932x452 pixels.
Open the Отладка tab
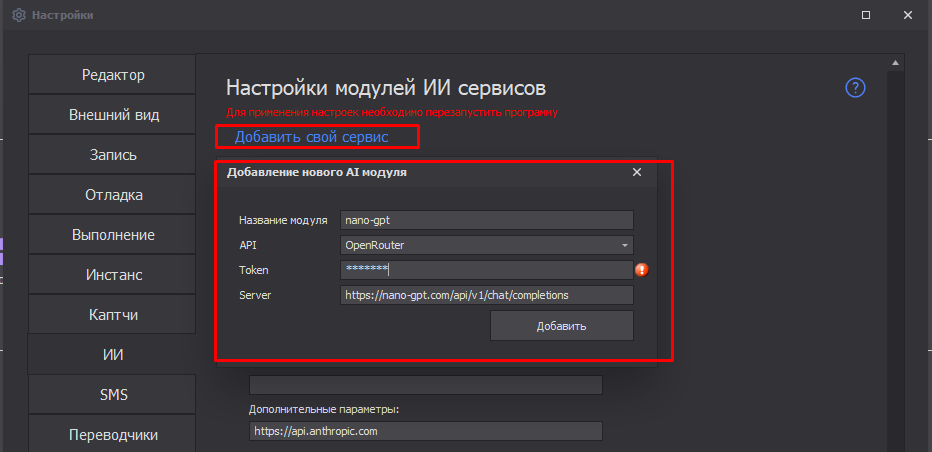112,194
